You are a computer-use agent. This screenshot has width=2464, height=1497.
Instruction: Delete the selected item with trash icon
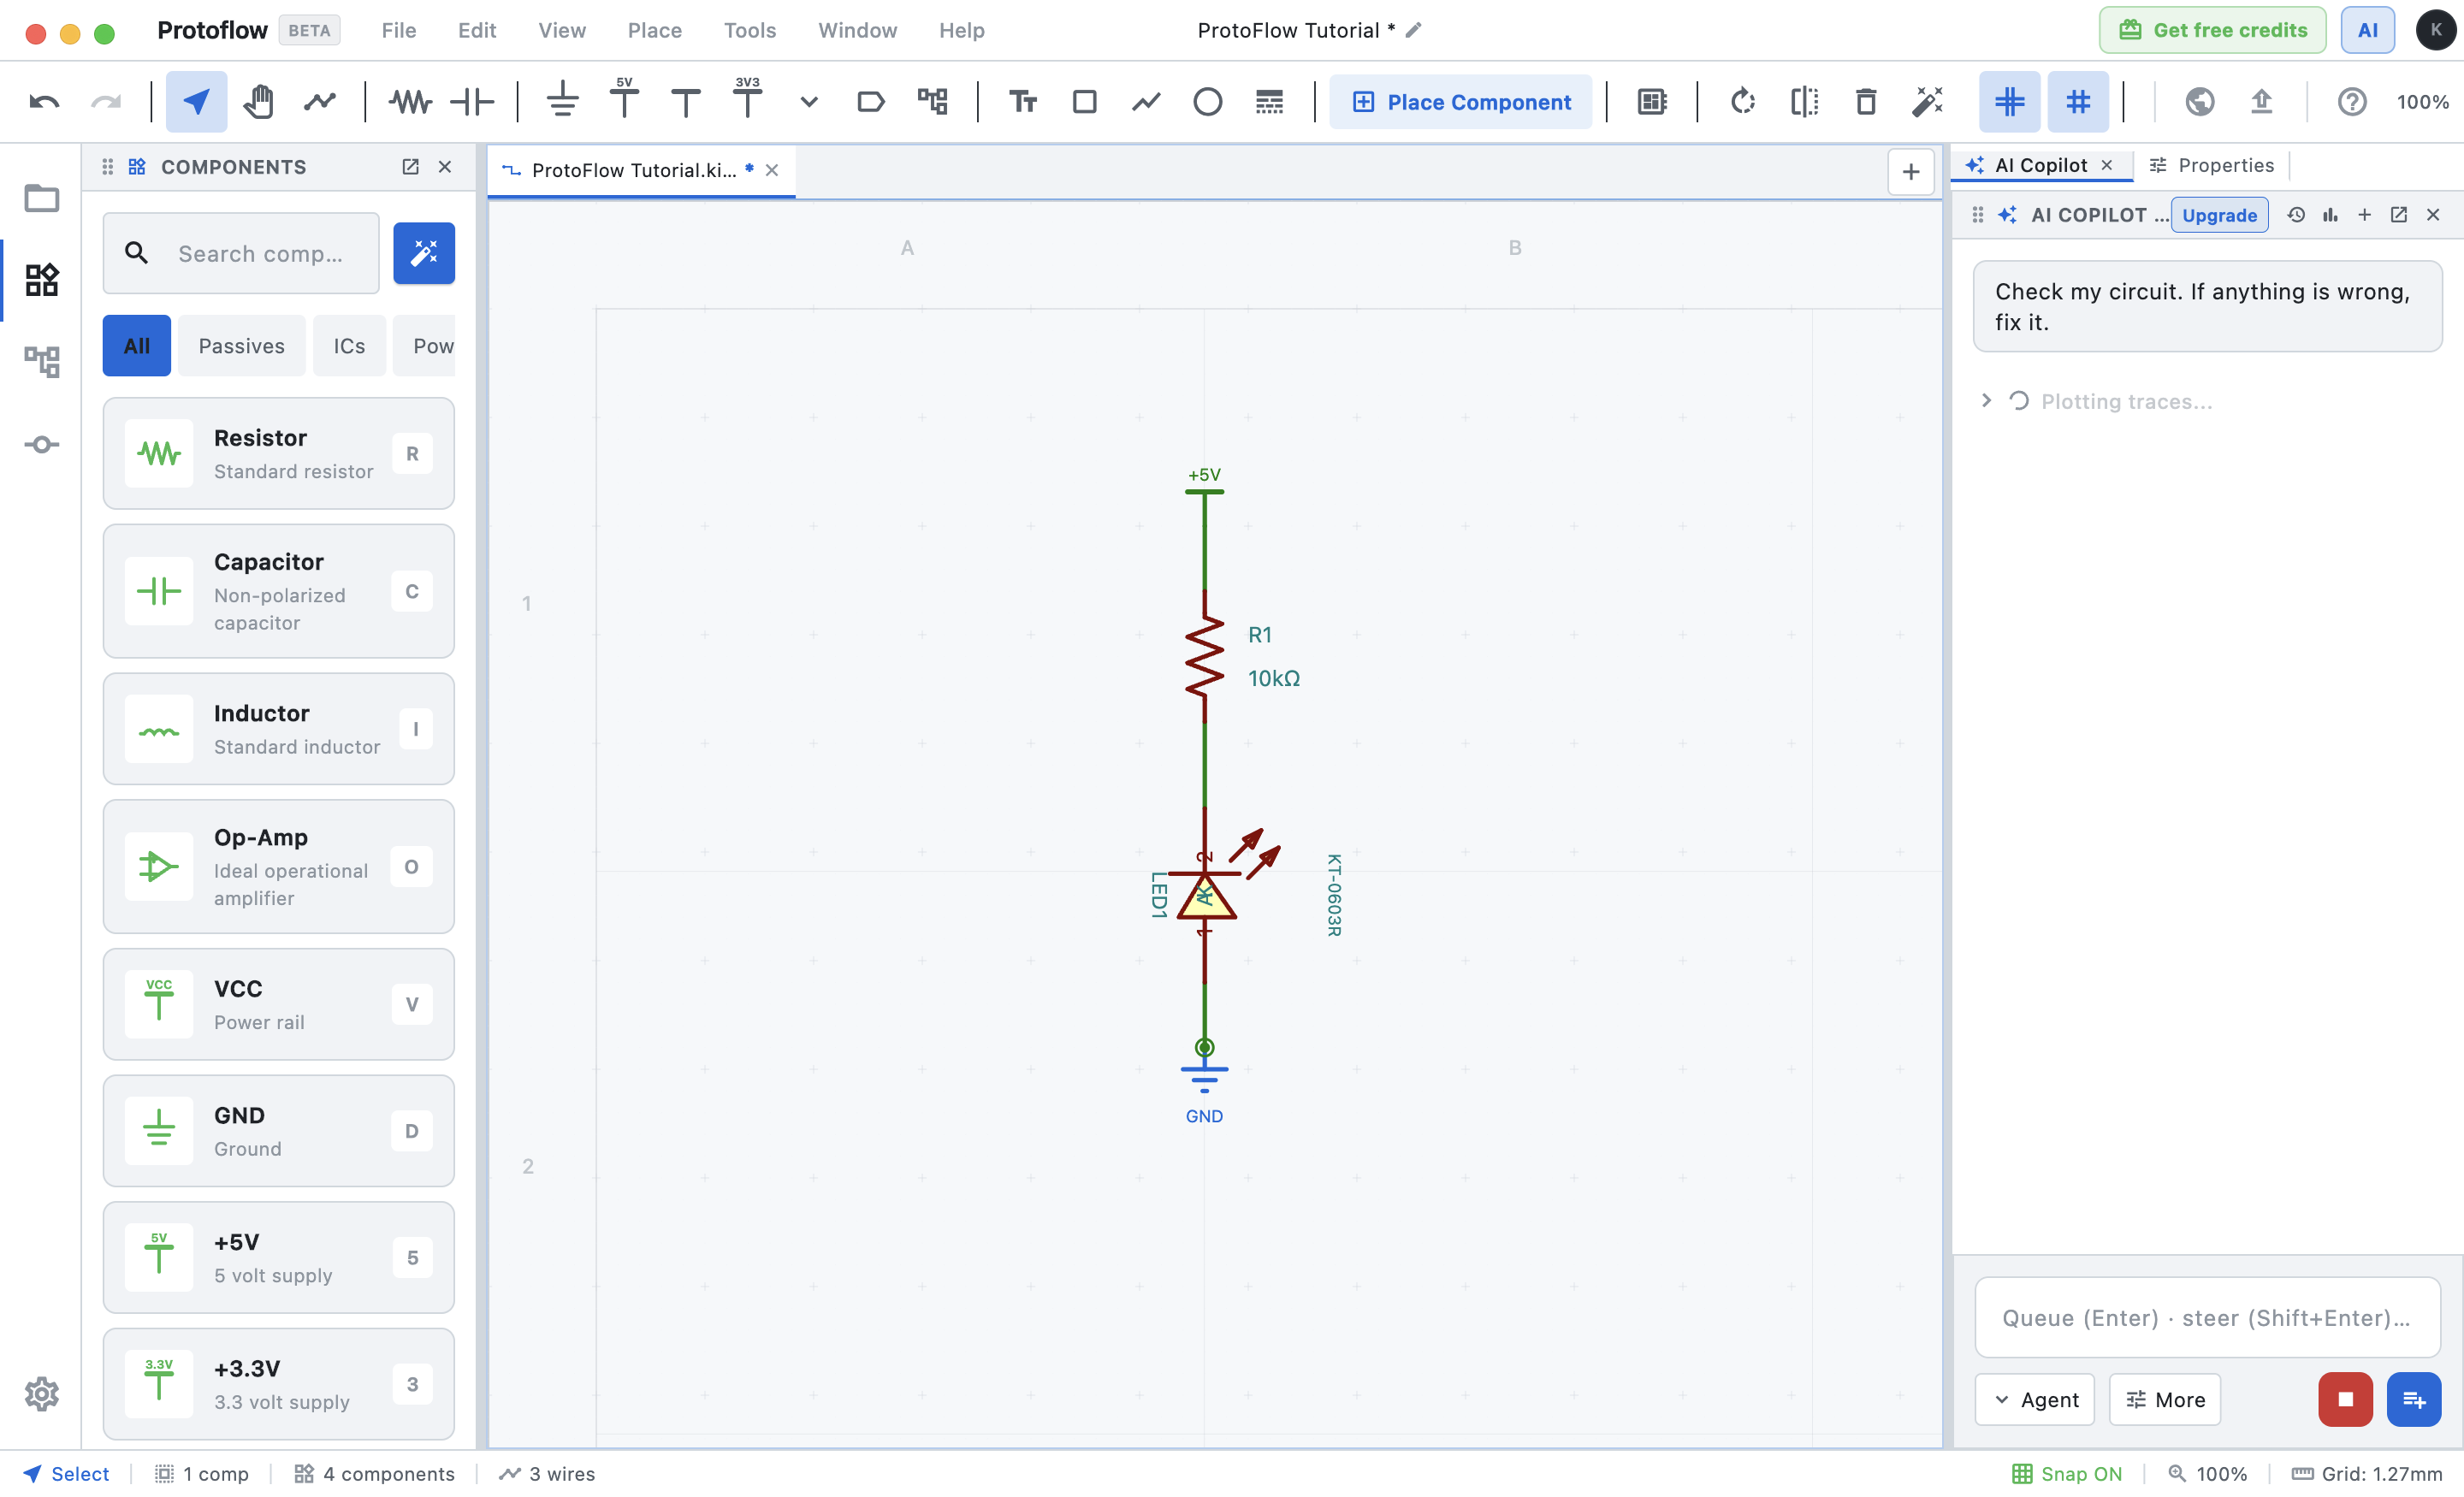pyautogui.click(x=1866, y=102)
